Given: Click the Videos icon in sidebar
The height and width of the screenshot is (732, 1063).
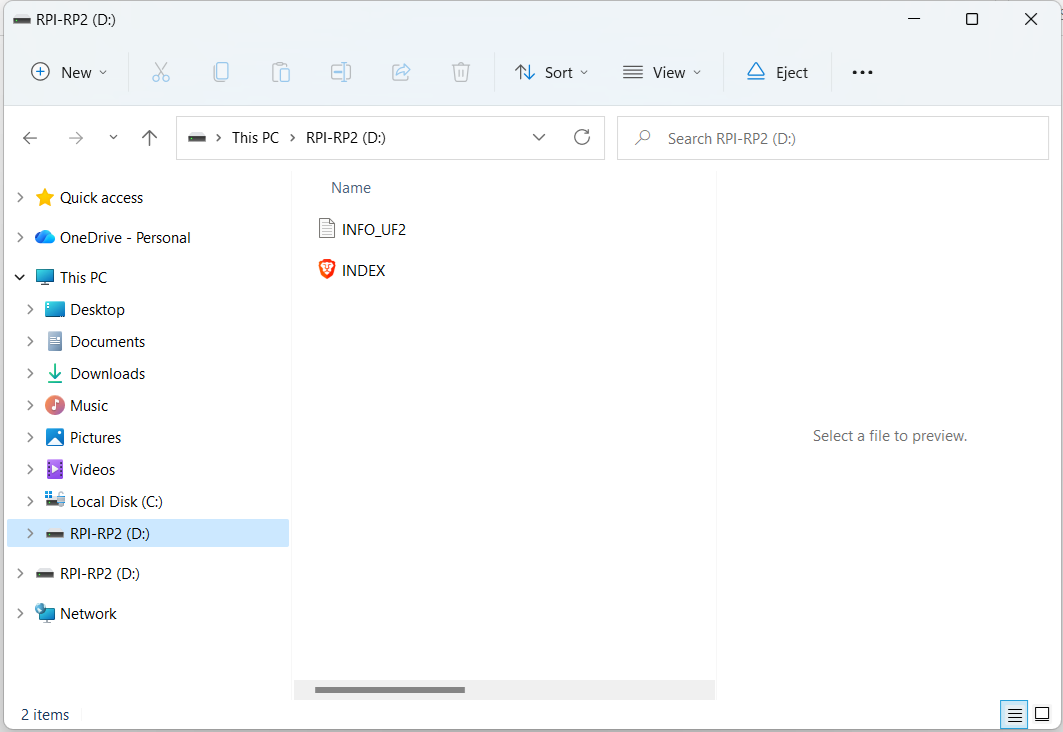Looking at the screenshot, I should coord(55,469).
